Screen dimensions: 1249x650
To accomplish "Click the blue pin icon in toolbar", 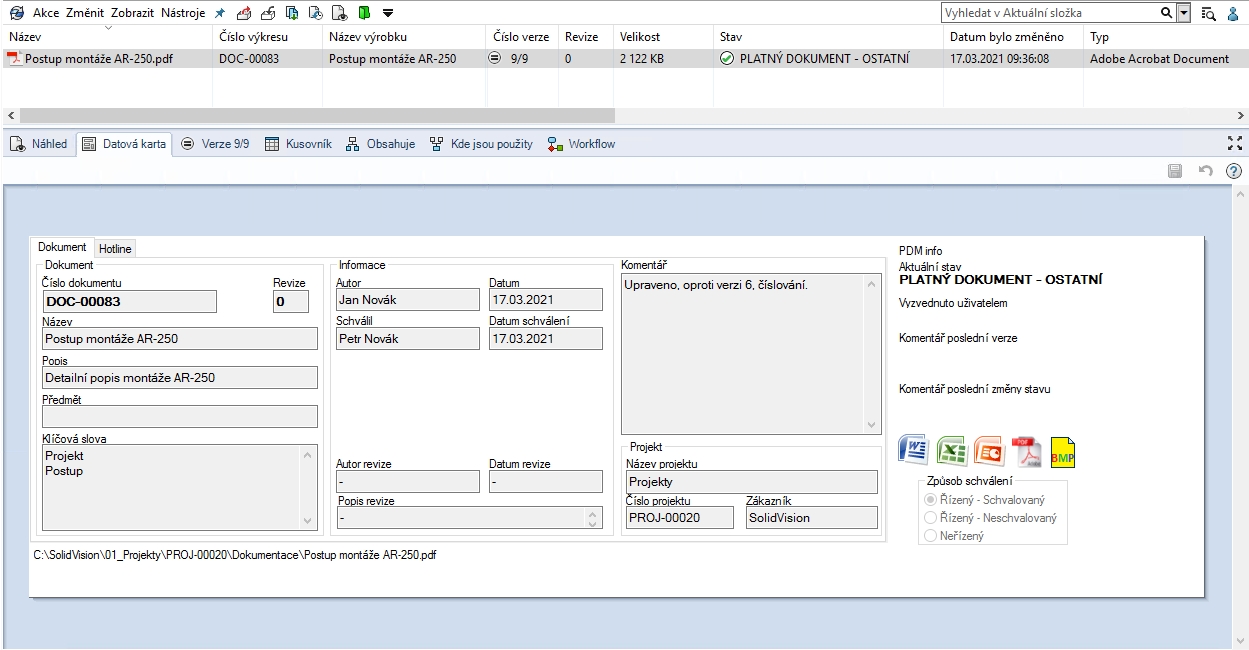I will 220,13.
